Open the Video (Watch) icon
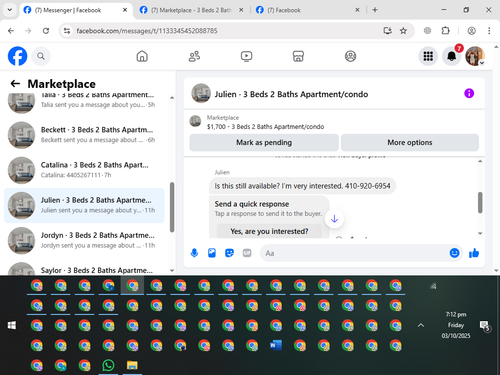This screenshot has height=375, width=500. pyautogui.click(x=246, y=56)
